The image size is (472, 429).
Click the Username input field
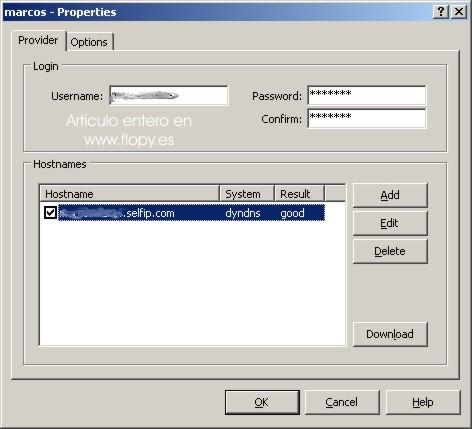coord(169,95)
